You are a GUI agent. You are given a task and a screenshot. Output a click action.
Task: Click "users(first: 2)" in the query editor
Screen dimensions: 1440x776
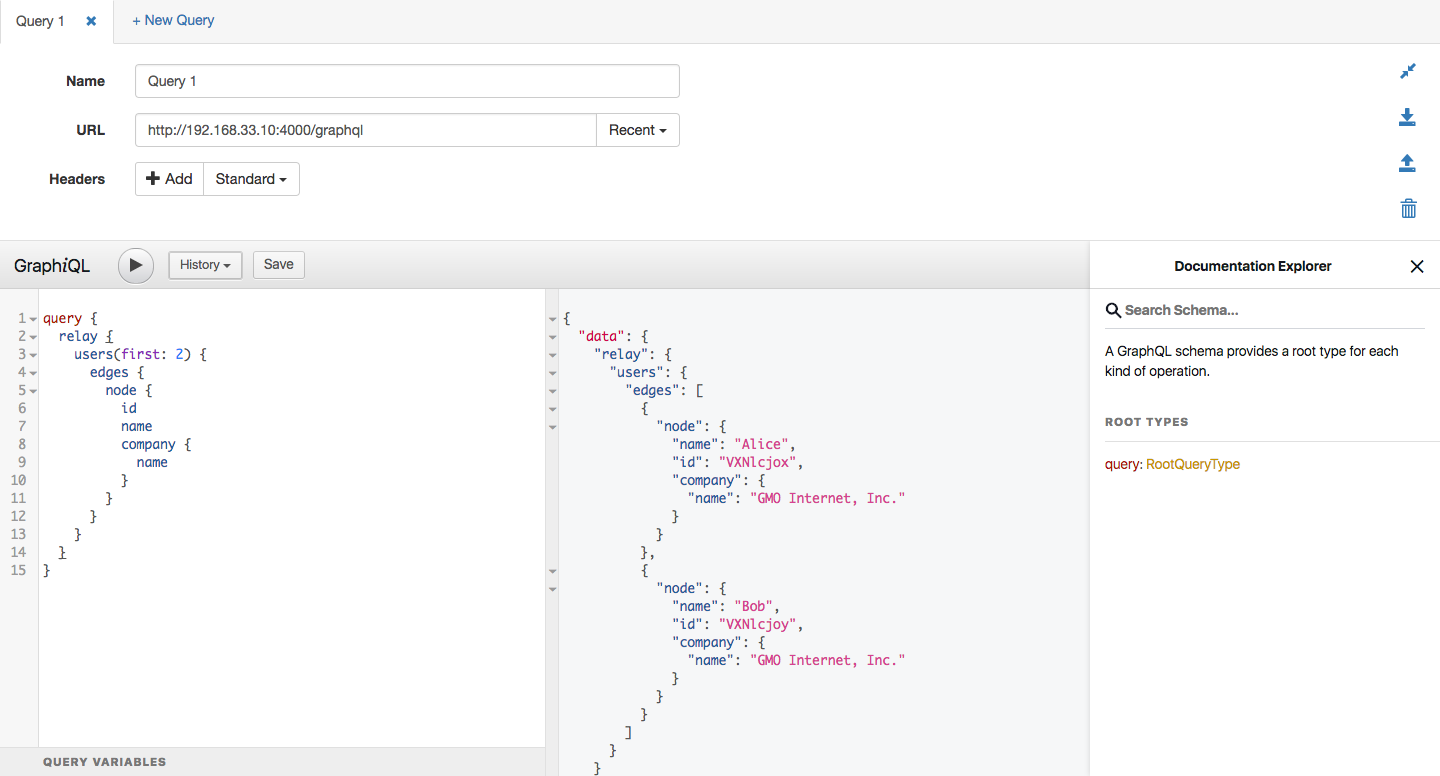pos(132,354)
